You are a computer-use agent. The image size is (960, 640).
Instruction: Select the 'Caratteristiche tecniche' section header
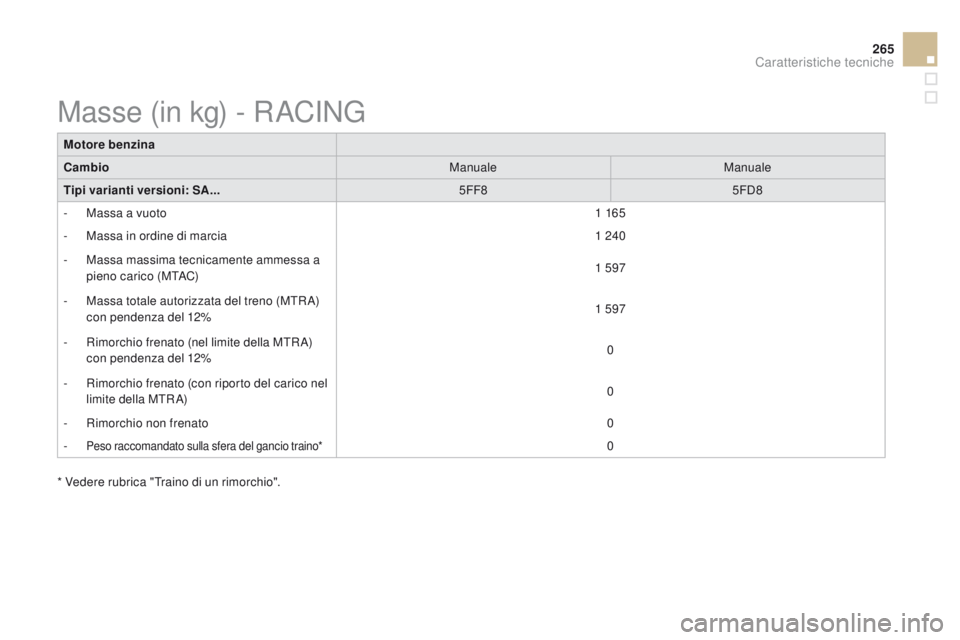824,62
